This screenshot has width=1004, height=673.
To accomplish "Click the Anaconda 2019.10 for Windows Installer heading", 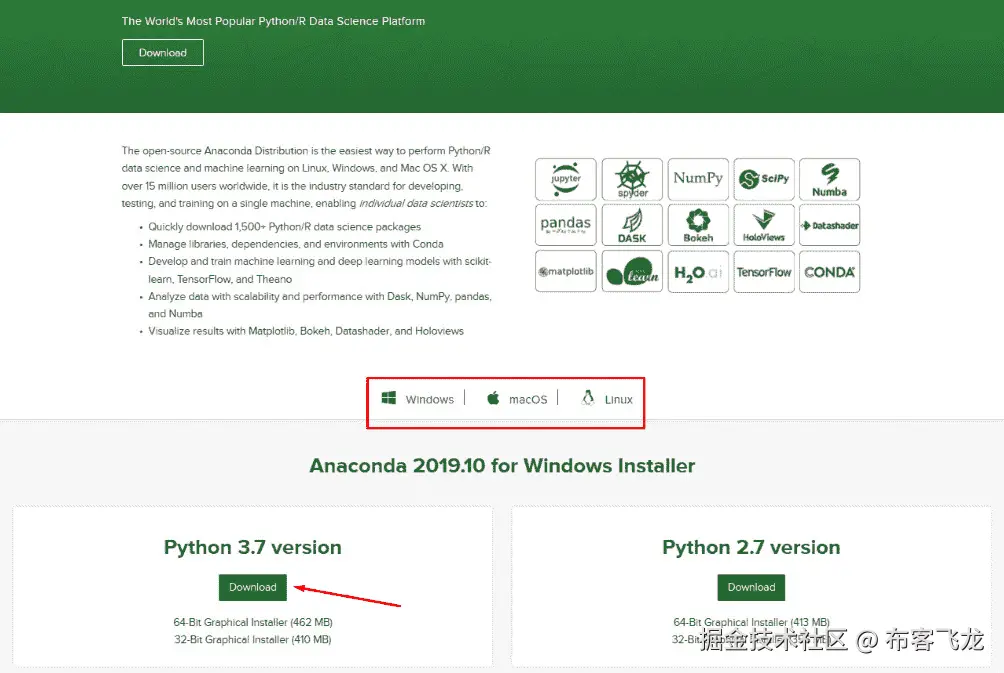I will pyautogui.click(x=502, y=466).
